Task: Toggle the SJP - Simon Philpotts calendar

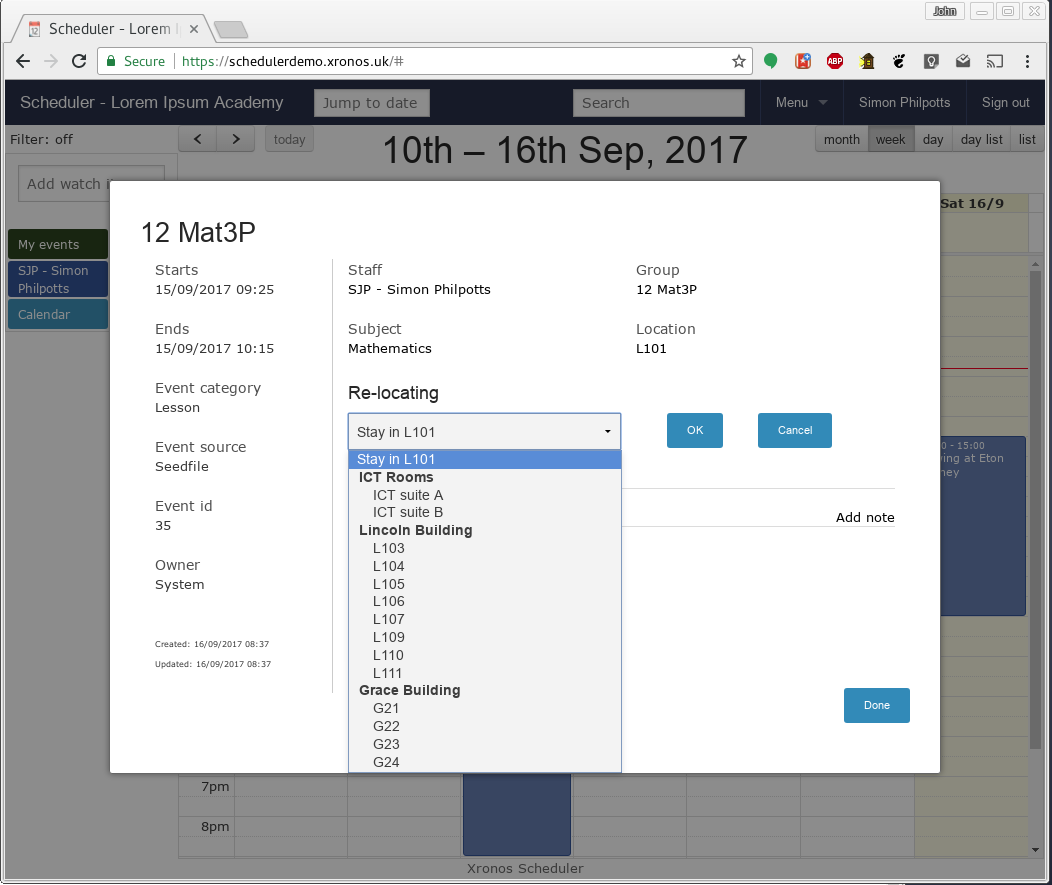Action: tap(58, 279)
